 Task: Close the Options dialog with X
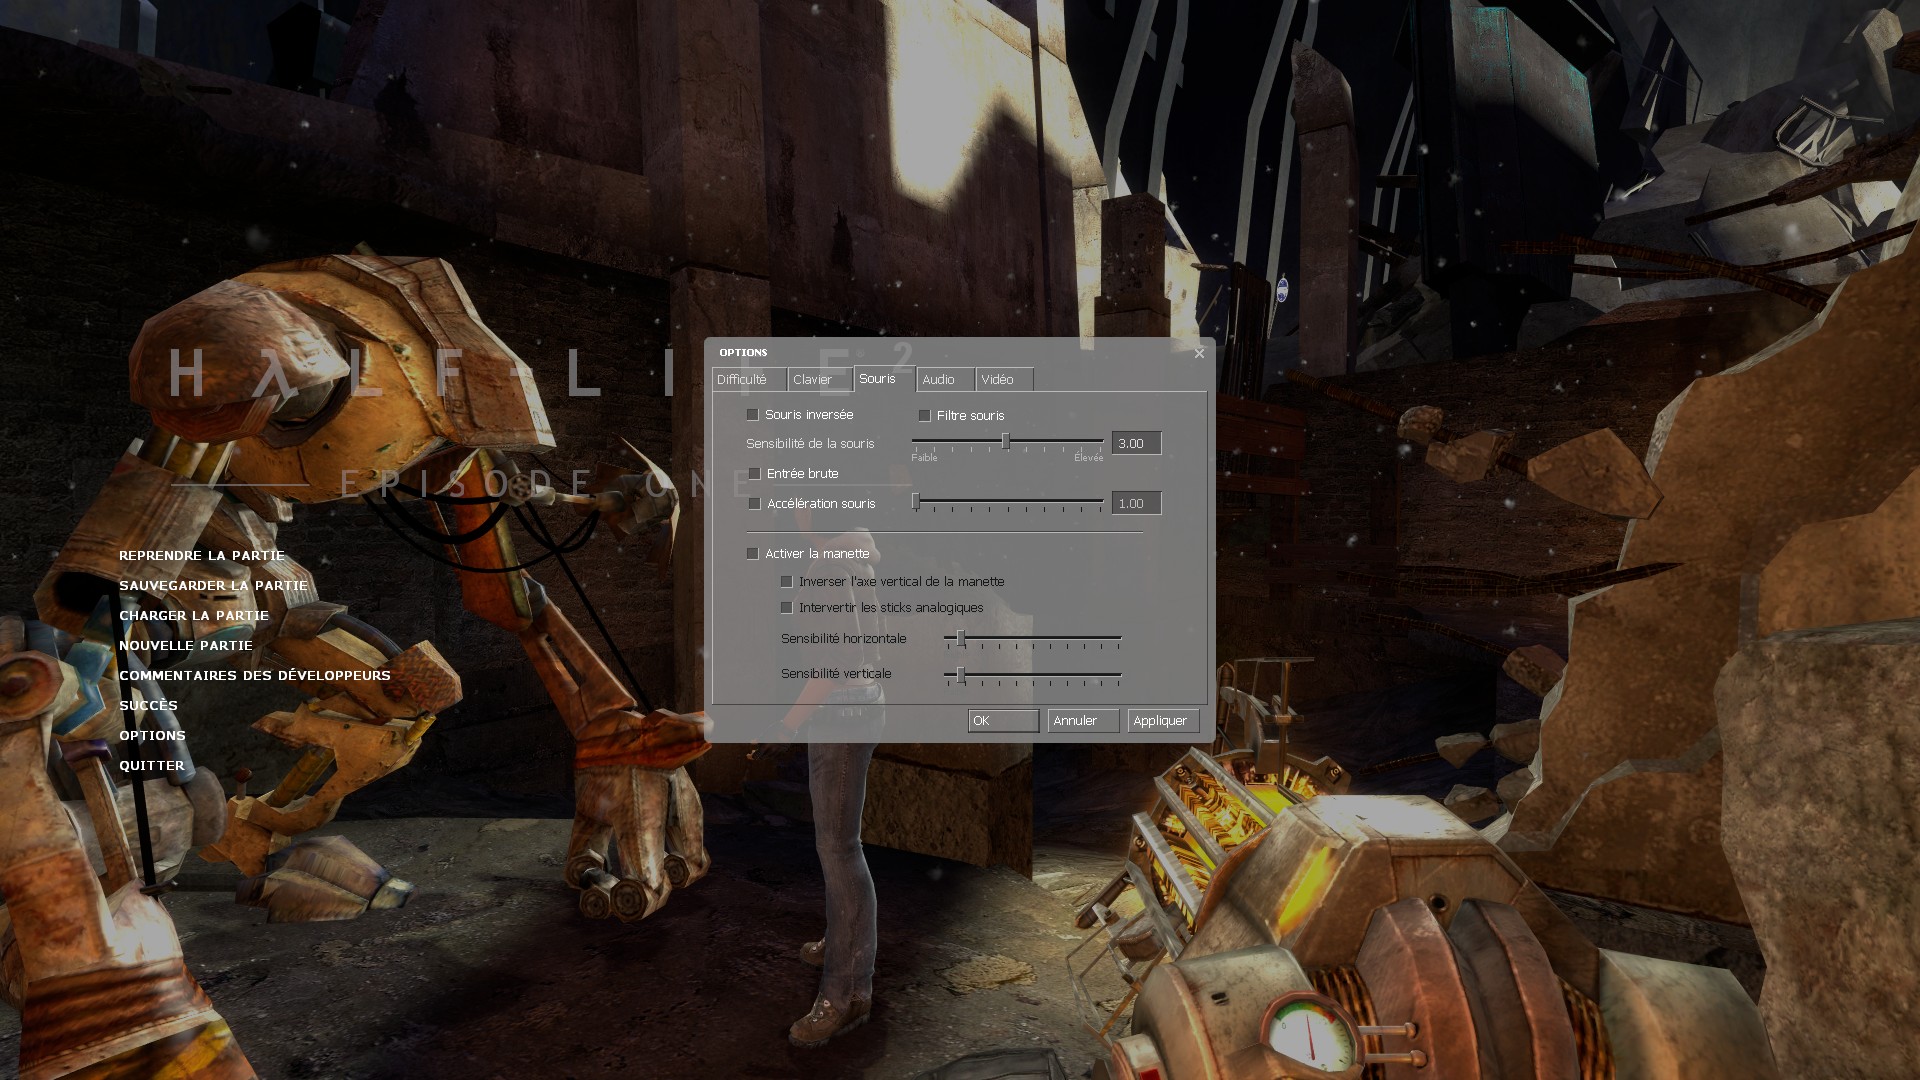coord(1199,353)
